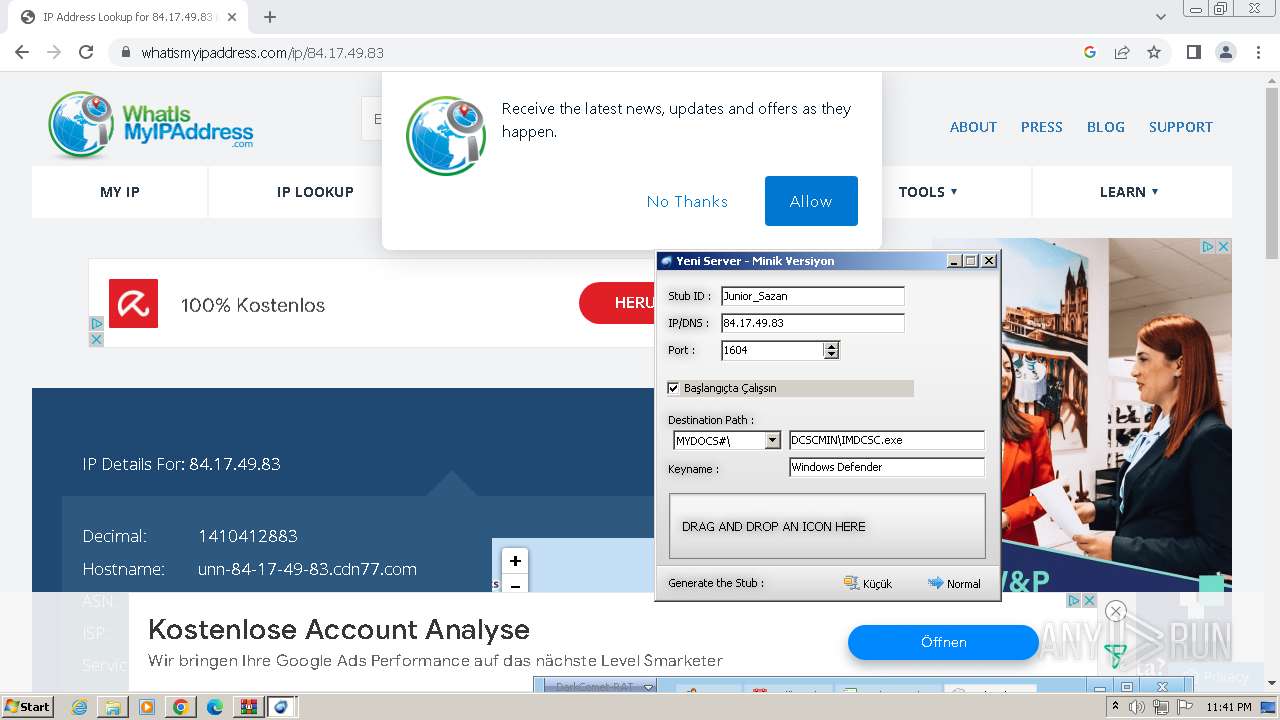Image resolution: width=1280 pixels, height=720 pixels.
Task: Click the AdChoices icon on right ad
Action: (x=1207, y=246)
